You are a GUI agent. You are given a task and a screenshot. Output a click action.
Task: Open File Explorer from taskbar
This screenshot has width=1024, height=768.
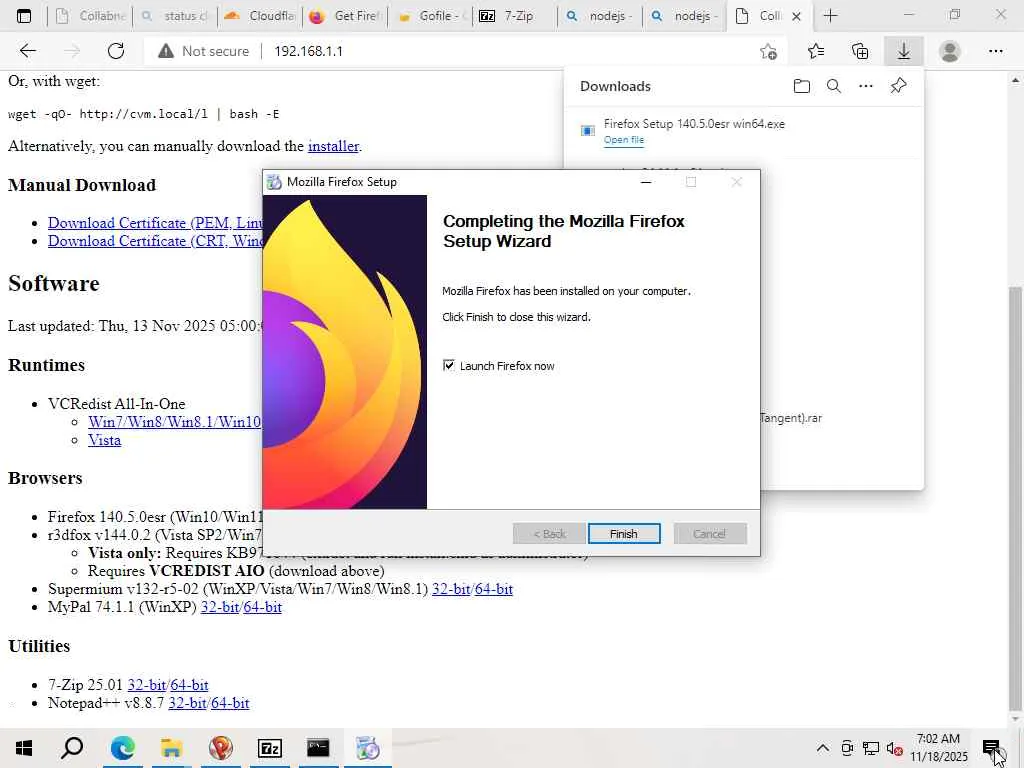171,748
